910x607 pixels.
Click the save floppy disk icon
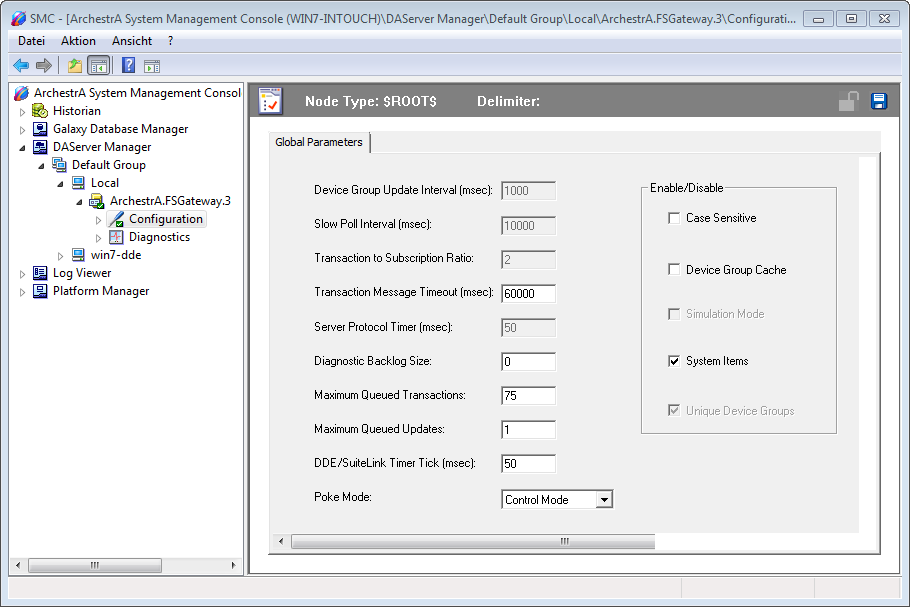(x=879, y=101)
